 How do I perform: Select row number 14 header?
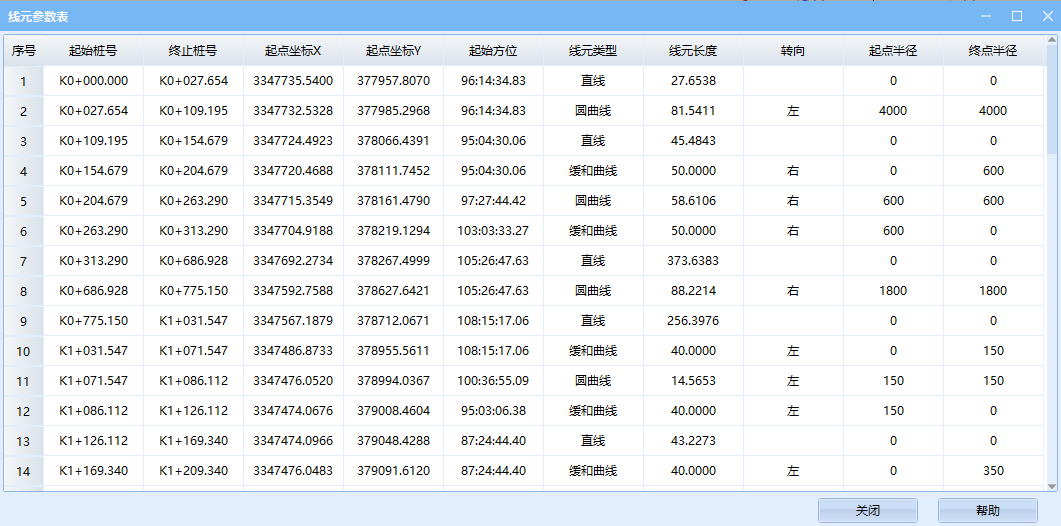coord(24,470)
